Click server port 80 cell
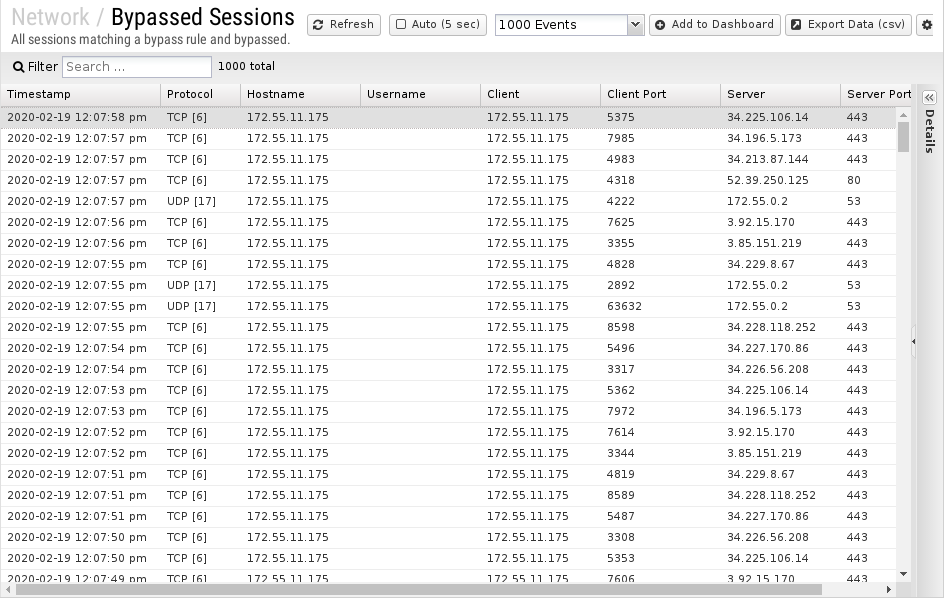Viewport: 944px width, 598px height. [x=868, y=181]
